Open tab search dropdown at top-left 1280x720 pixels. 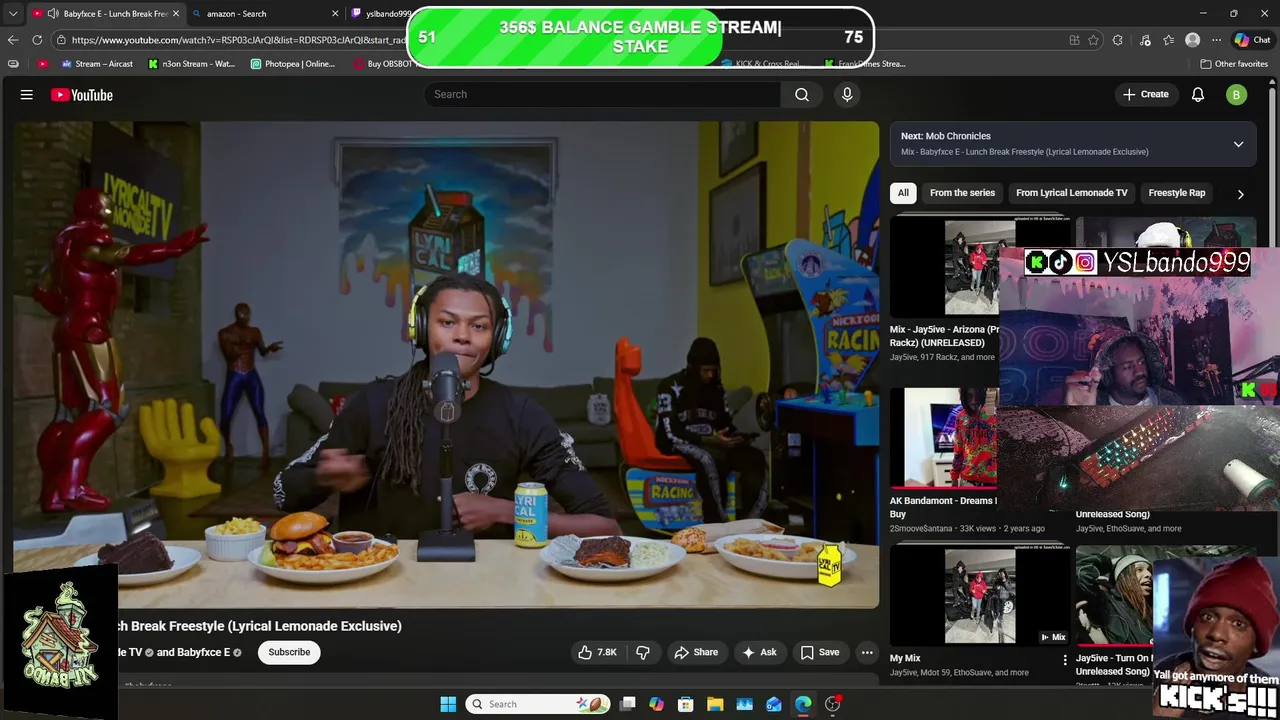click(13, 14)
